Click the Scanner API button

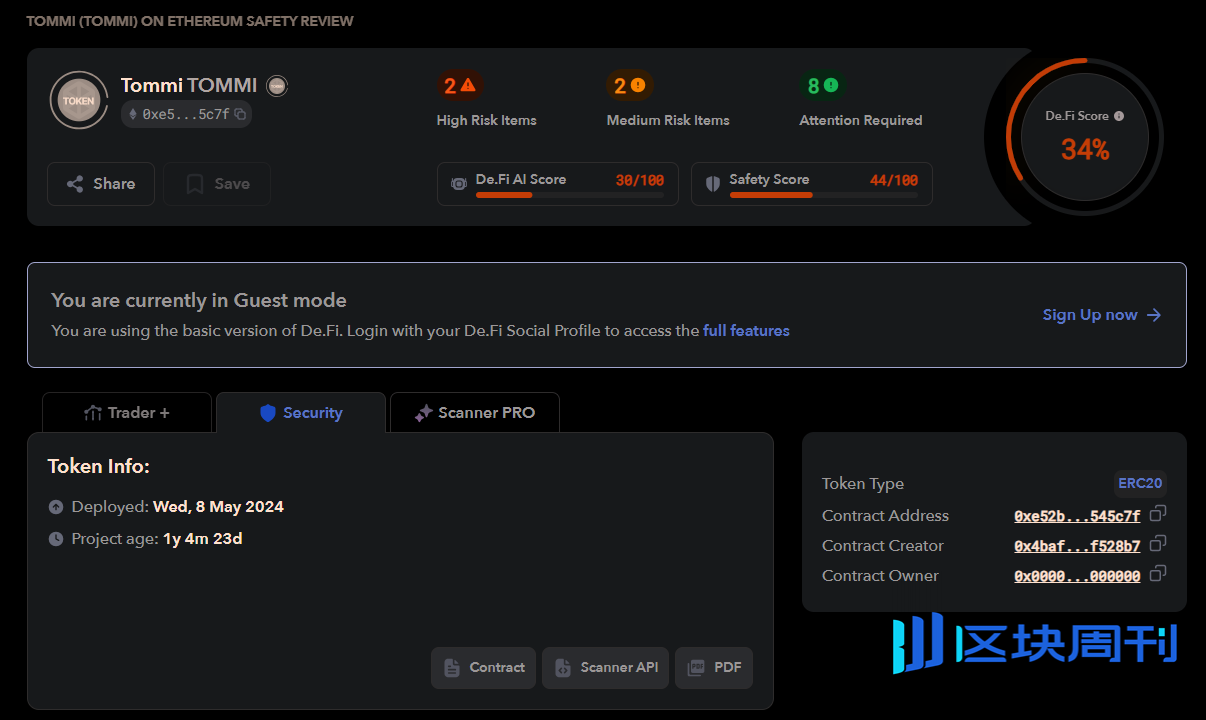point(606,668)
